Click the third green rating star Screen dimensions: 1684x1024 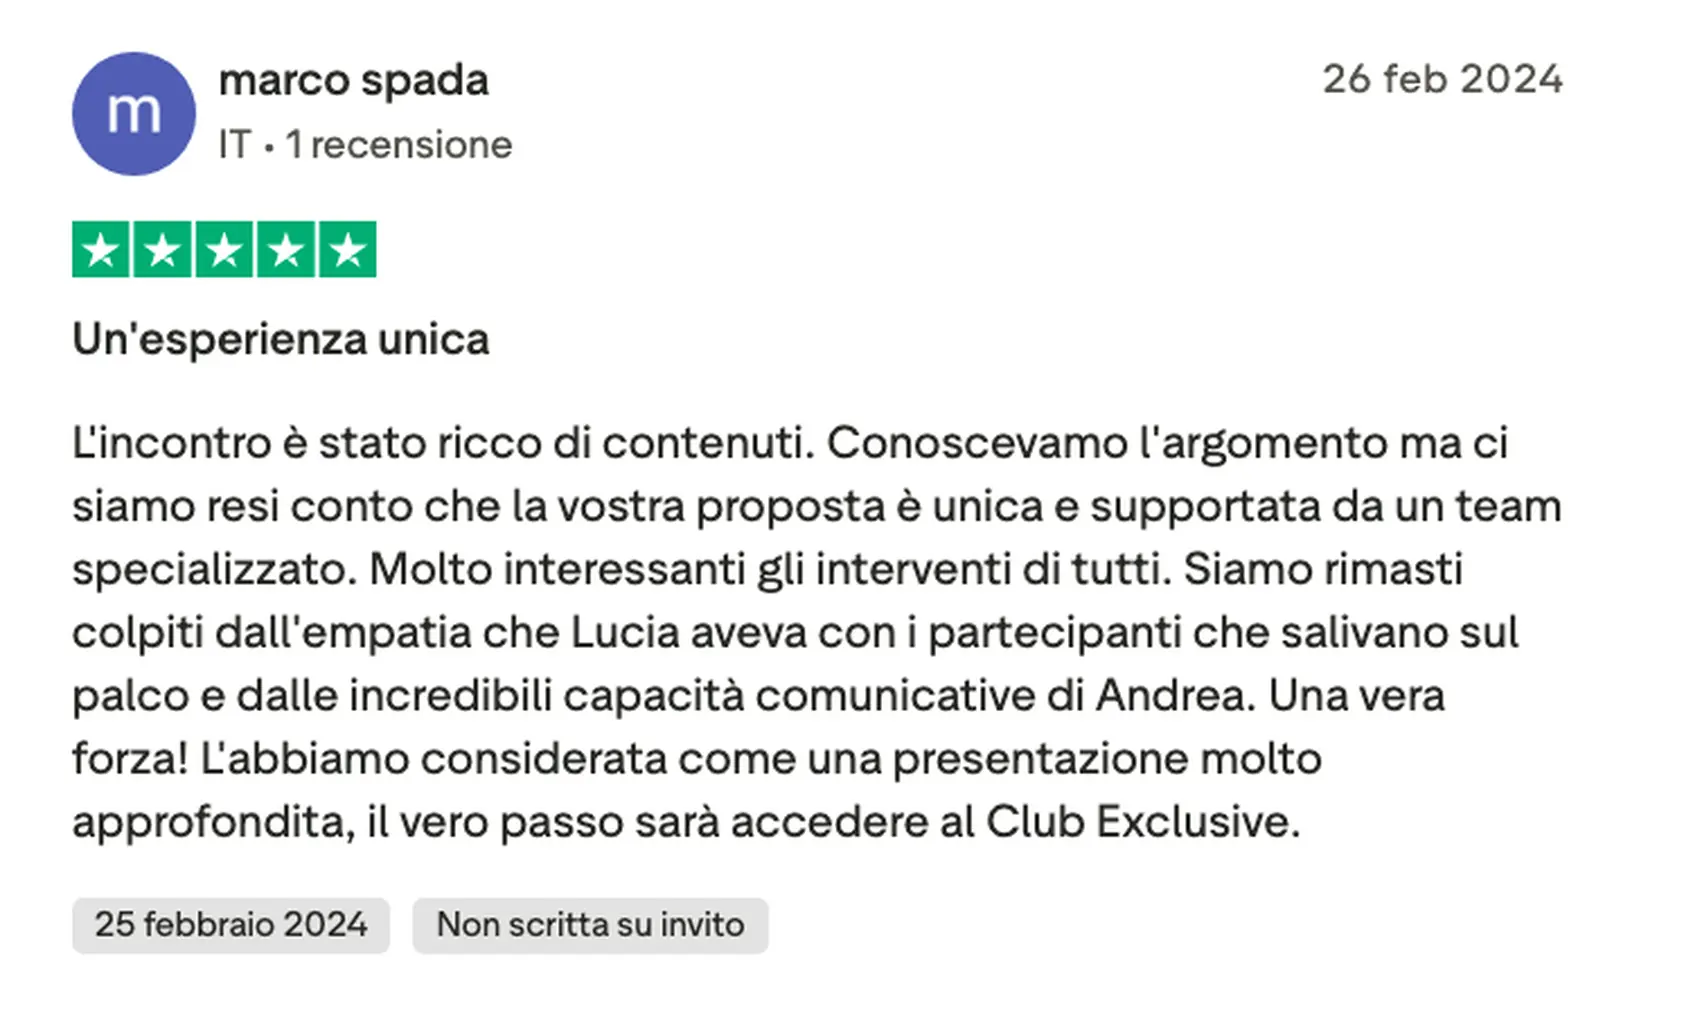[224, 249]
